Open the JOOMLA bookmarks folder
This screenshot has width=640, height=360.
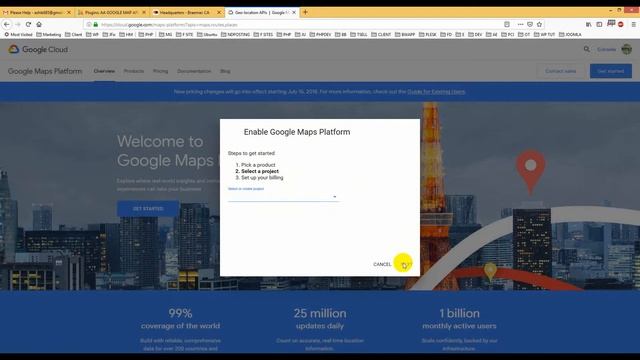click(570, 35)
